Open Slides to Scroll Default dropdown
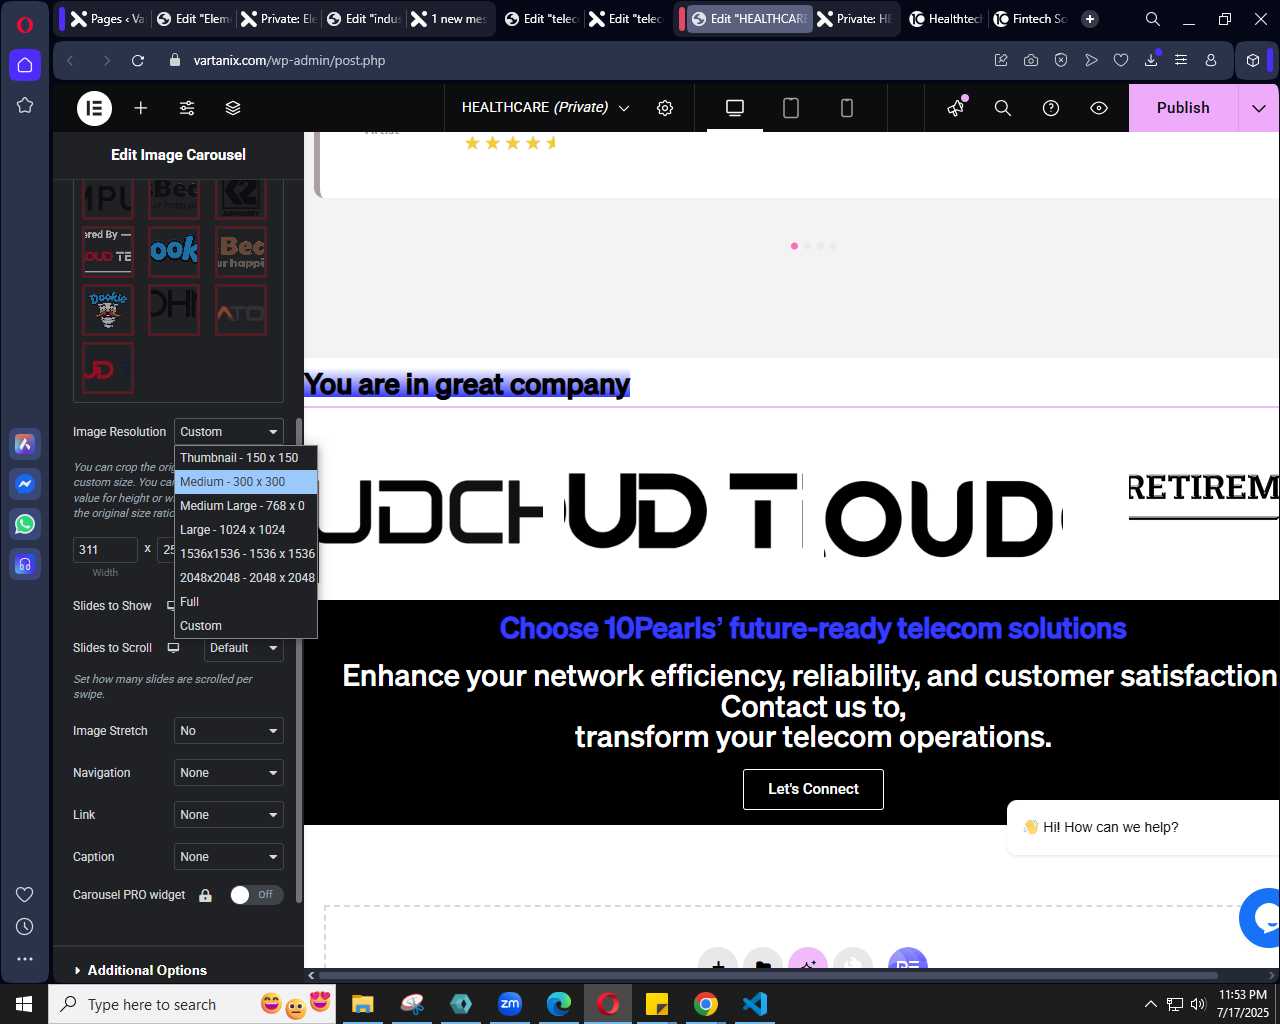Image resolution: width=1280 pixels, height=1024 pixels. [244, 648]
